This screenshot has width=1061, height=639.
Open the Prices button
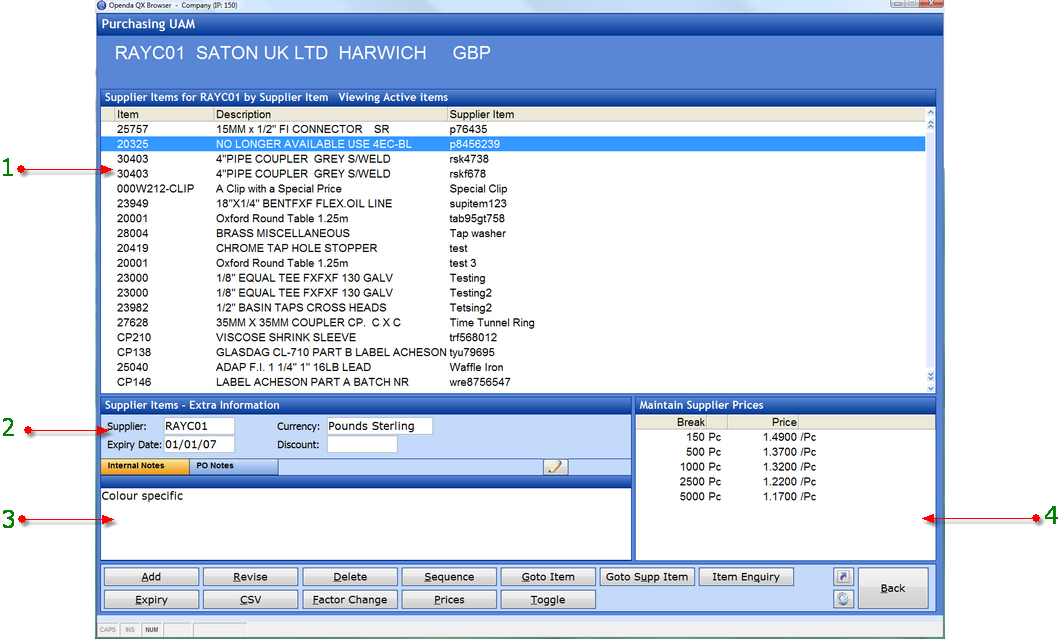(x=449, y=600)
